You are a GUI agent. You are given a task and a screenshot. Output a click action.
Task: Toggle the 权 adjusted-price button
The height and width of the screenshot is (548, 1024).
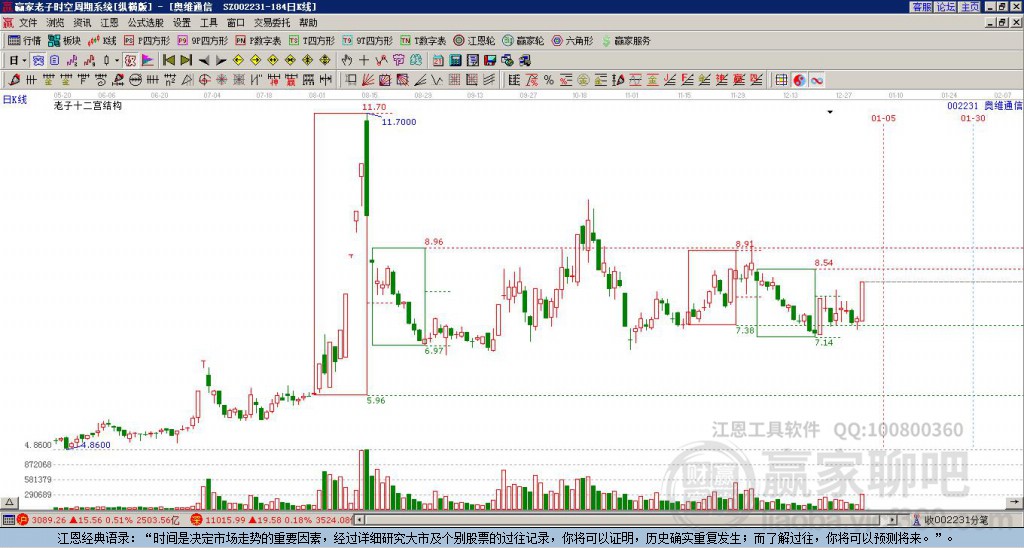click(130, 61)
